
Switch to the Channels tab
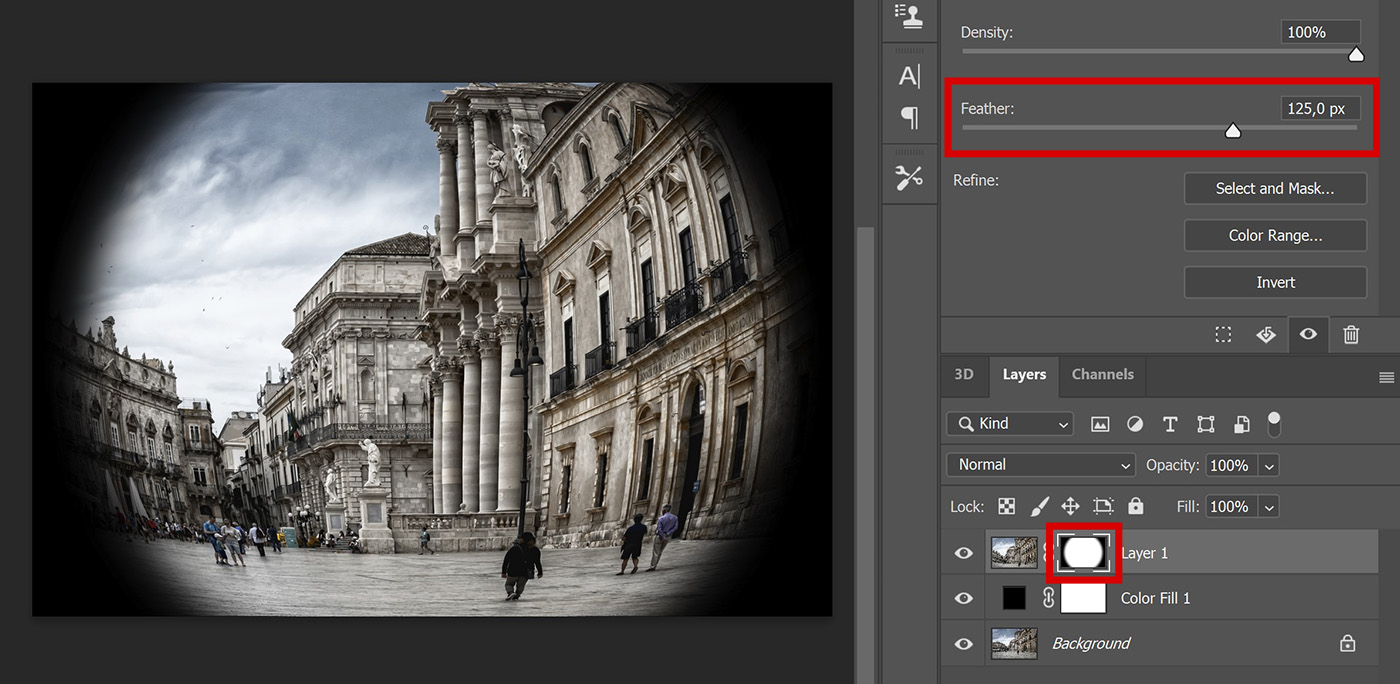pos(1102,375)
